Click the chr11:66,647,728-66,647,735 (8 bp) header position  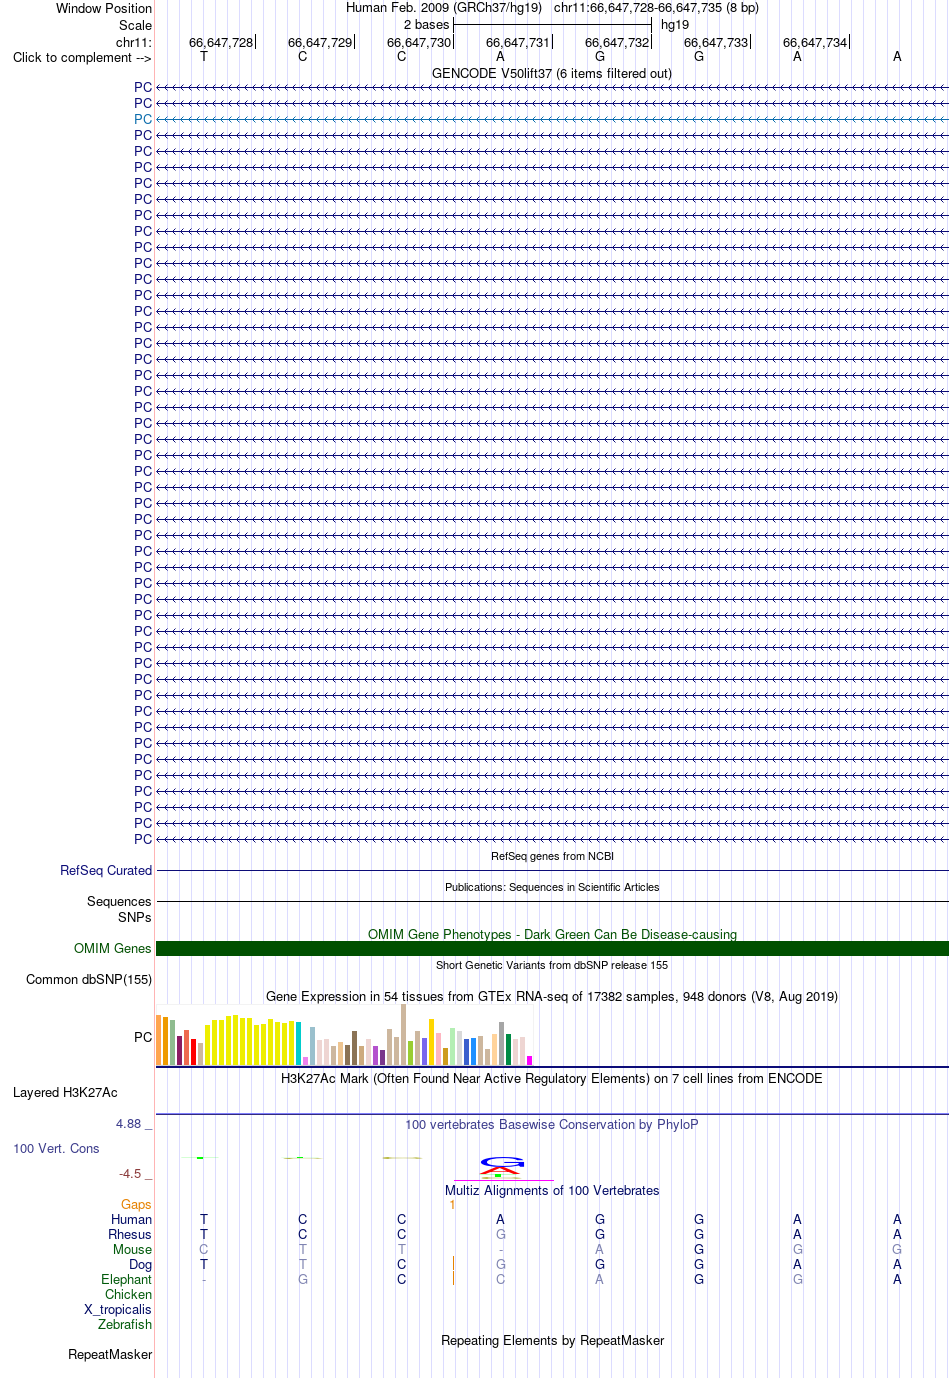coord(656,7)
